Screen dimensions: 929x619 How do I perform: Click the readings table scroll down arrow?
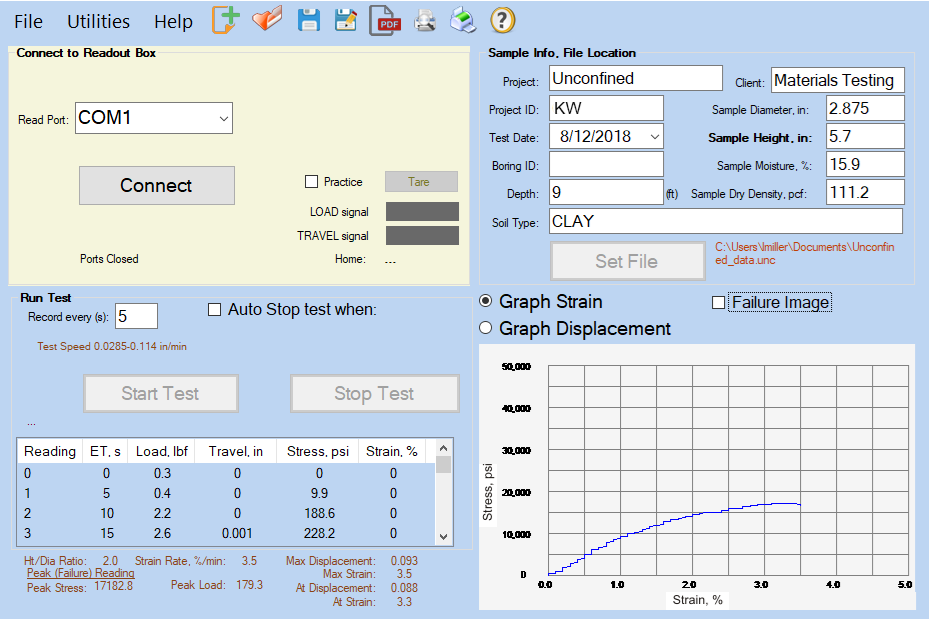click(x=444, y=537)
